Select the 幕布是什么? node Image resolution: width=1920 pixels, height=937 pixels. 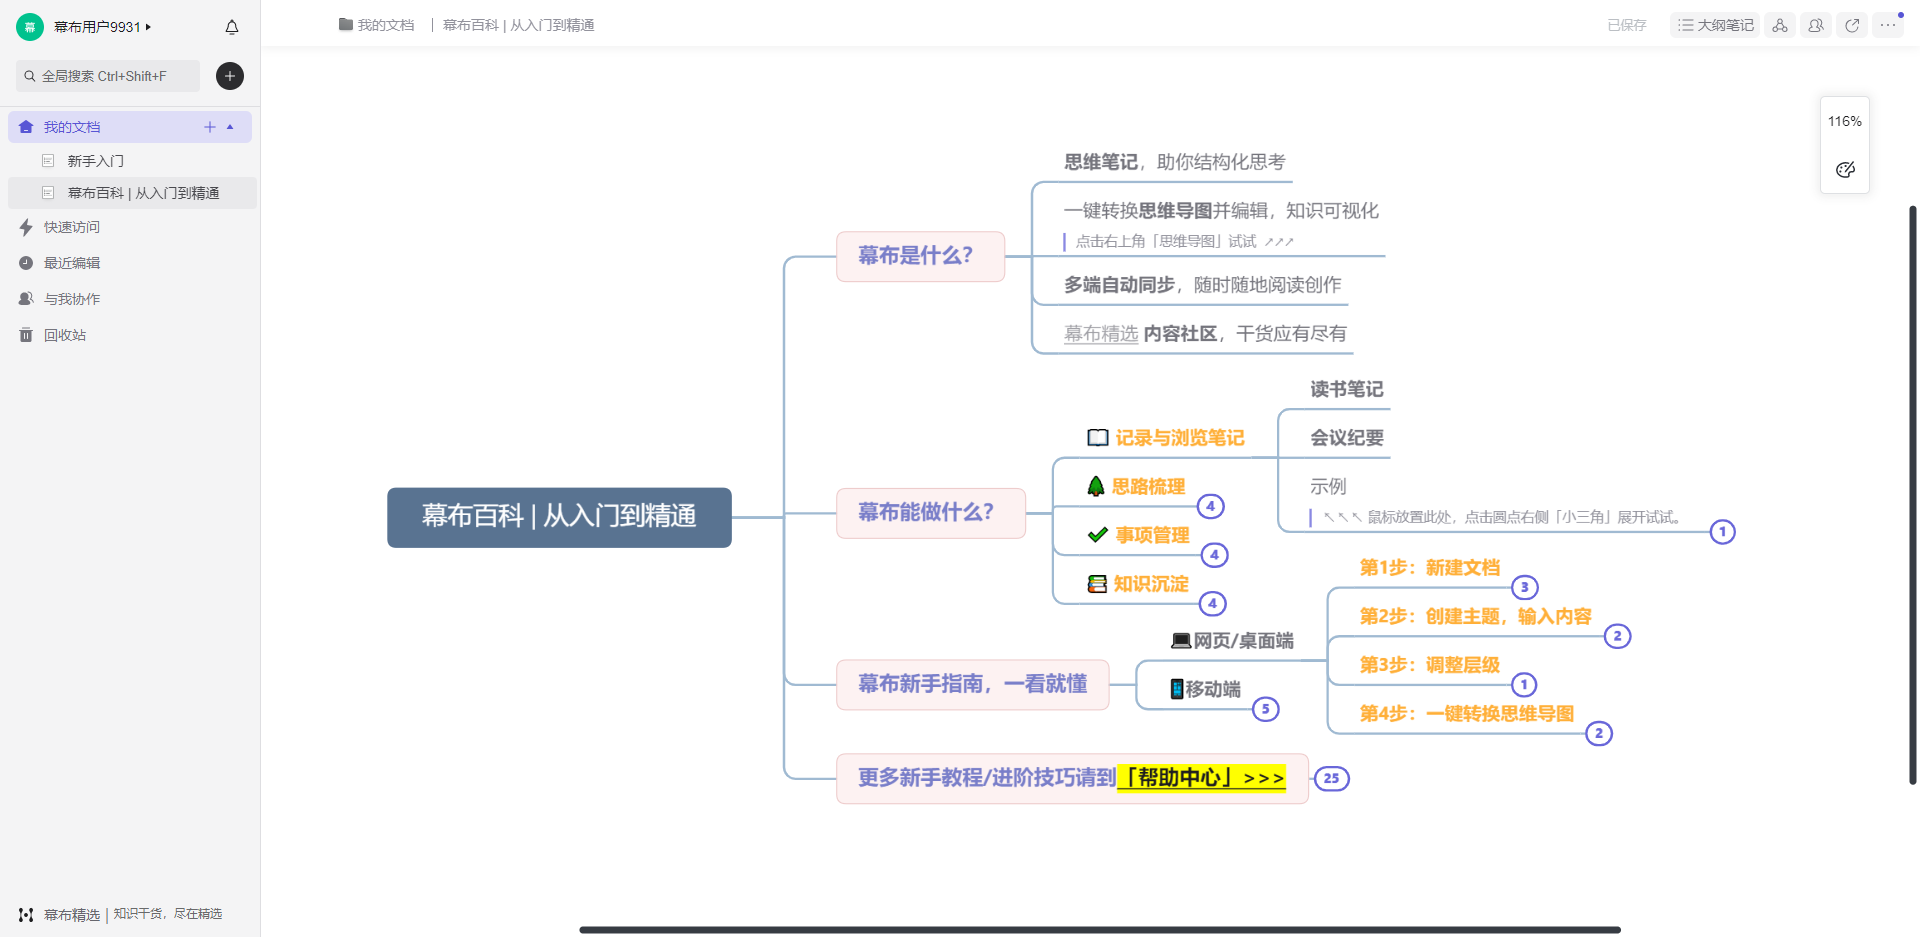click(920, 256)
